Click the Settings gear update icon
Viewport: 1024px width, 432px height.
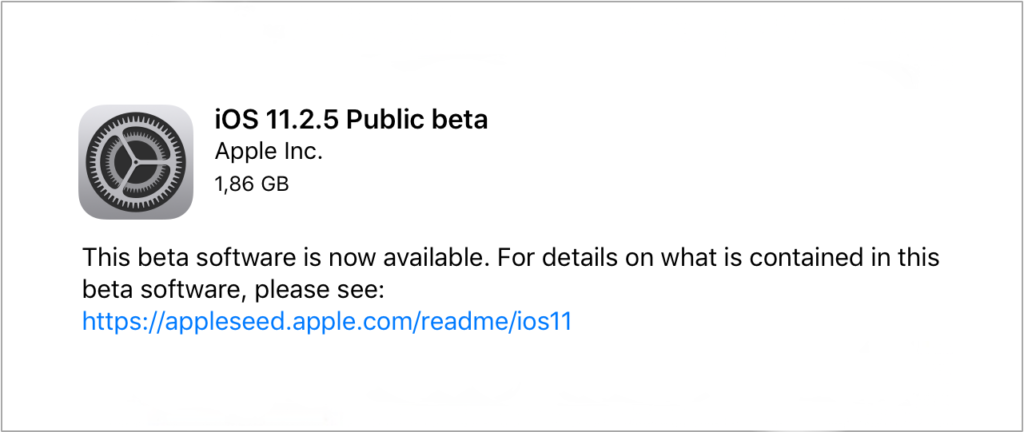click(136, 162)
